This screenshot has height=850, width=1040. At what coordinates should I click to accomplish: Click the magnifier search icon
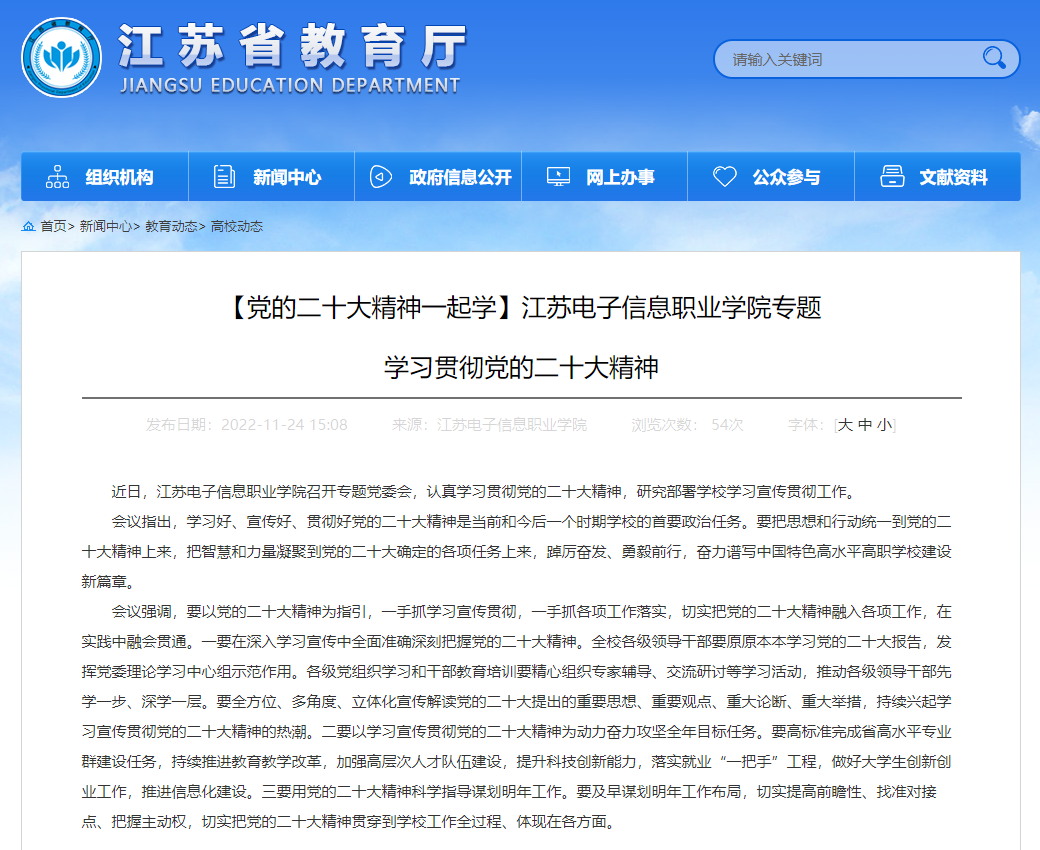[x=994, y=58]
